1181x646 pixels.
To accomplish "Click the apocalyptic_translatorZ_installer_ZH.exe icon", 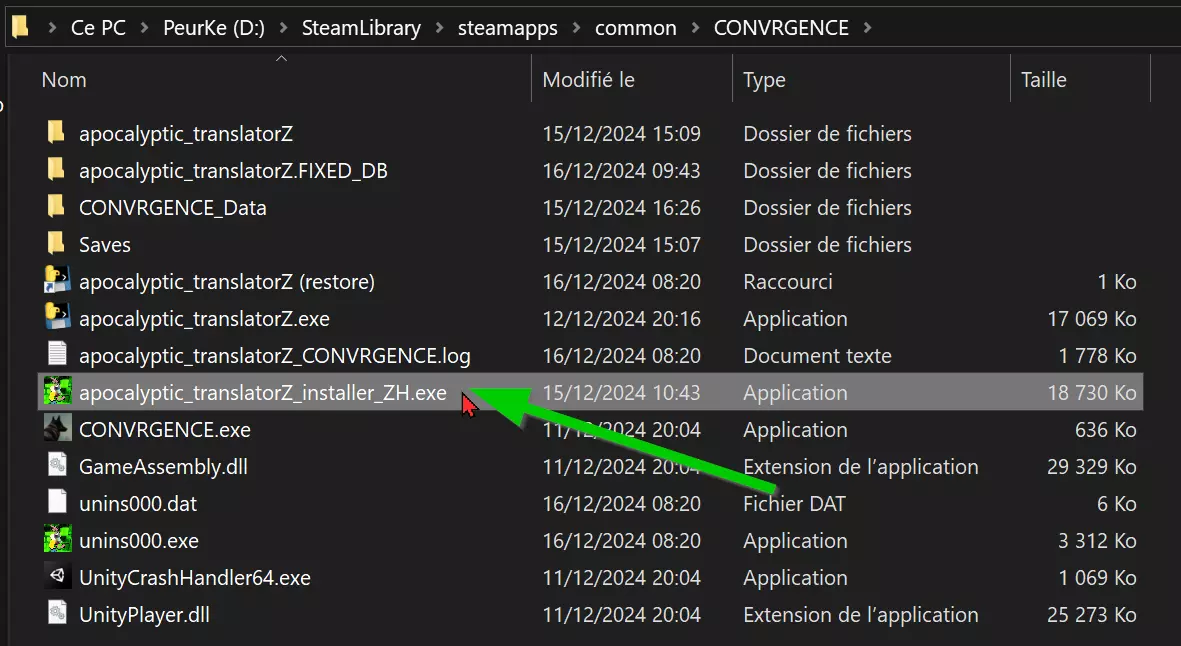I will click(x=56, y=393).
